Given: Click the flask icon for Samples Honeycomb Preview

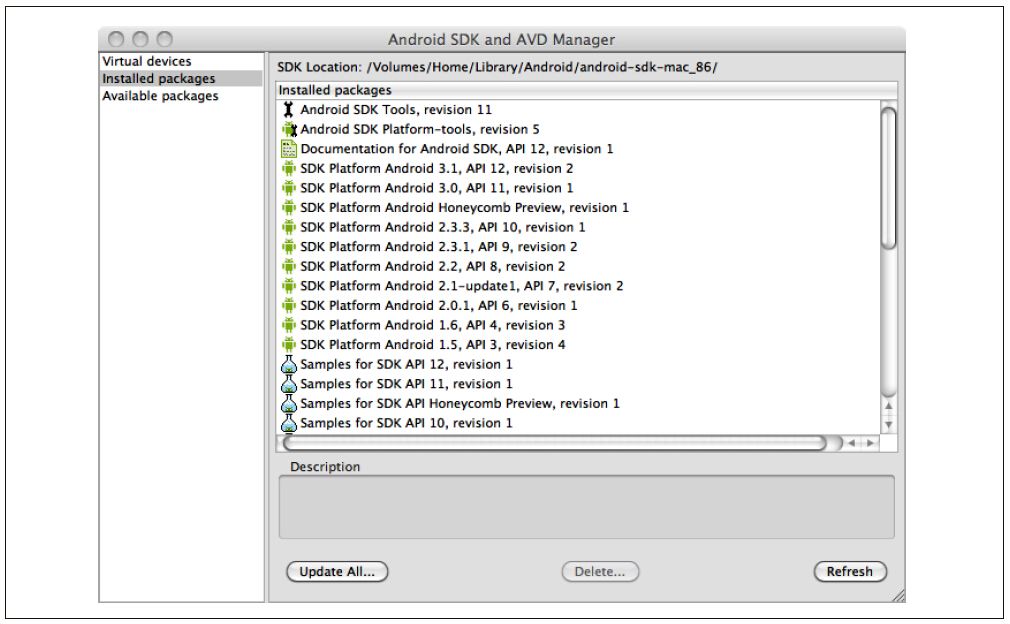Looking at the screenshot, I should pyautogui.click(x=289, y=404).
